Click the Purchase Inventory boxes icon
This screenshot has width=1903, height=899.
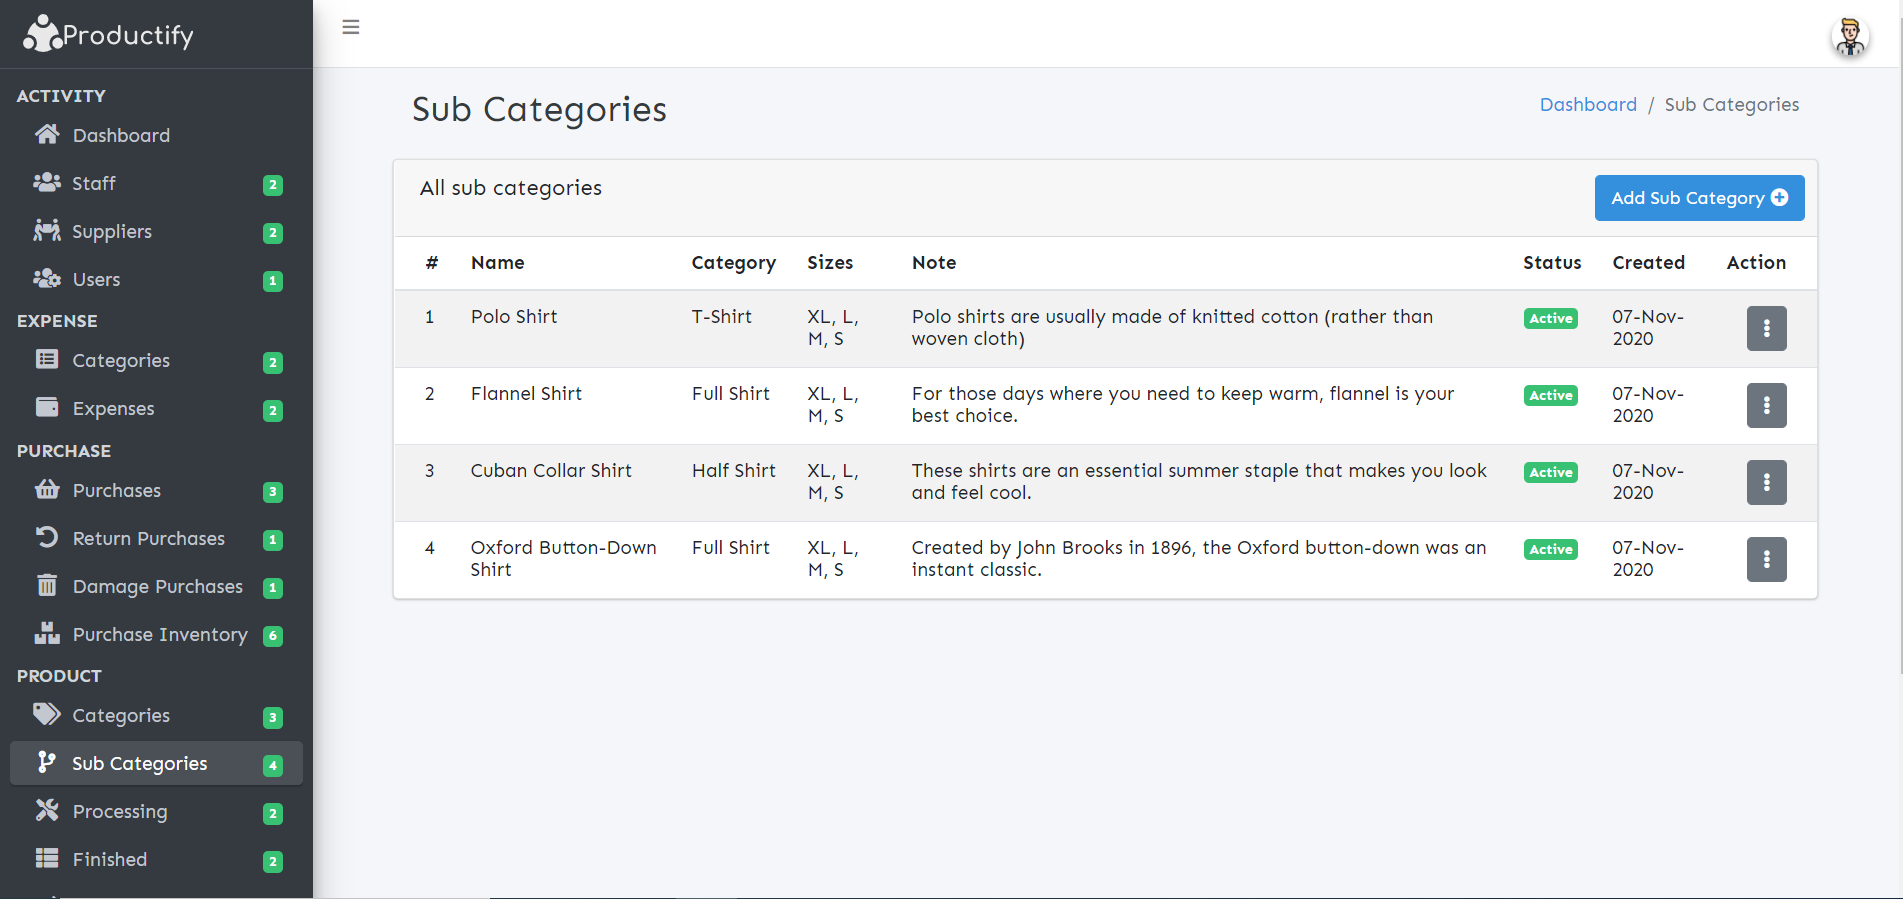(x=47, y=633)
